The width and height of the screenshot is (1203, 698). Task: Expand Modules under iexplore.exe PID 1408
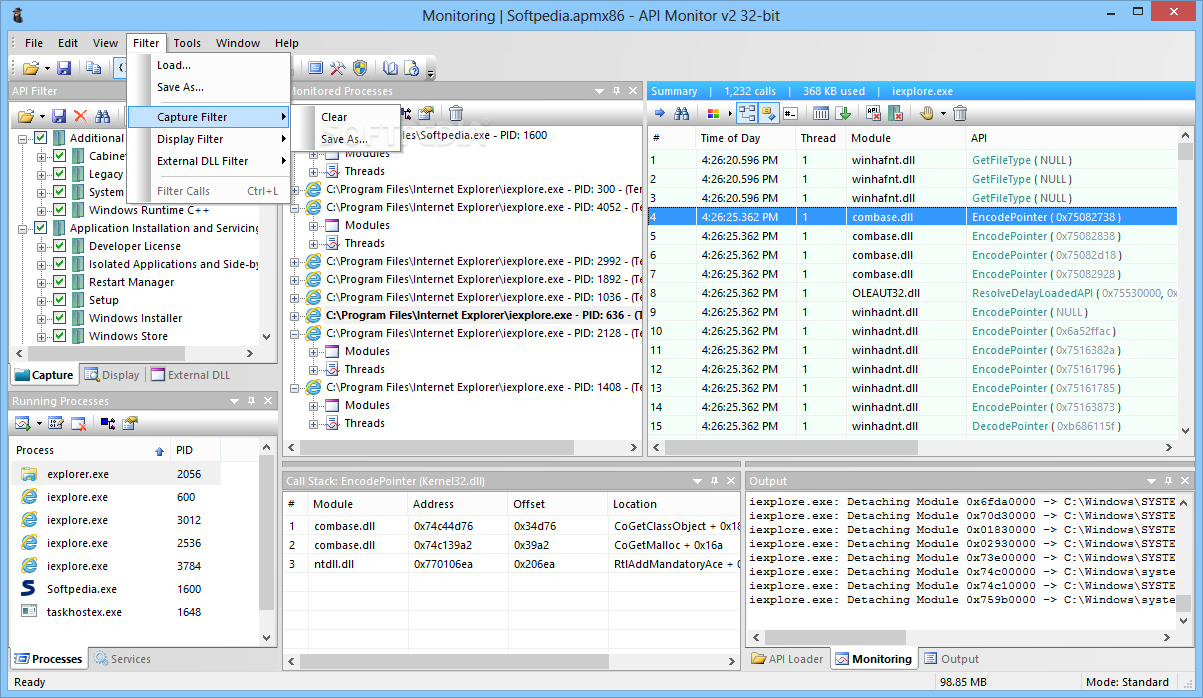click(x=314, y=405)
